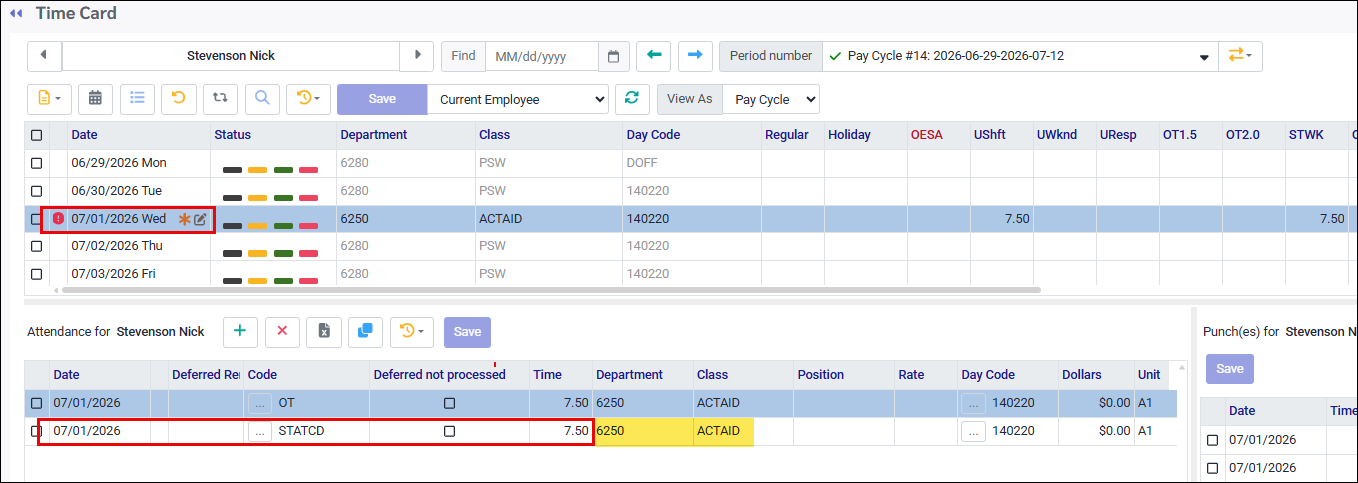The width and height of the screenshot is (1358, 483).
Task: Export attendance to Excel icon
Action: [x=324, y=331]
